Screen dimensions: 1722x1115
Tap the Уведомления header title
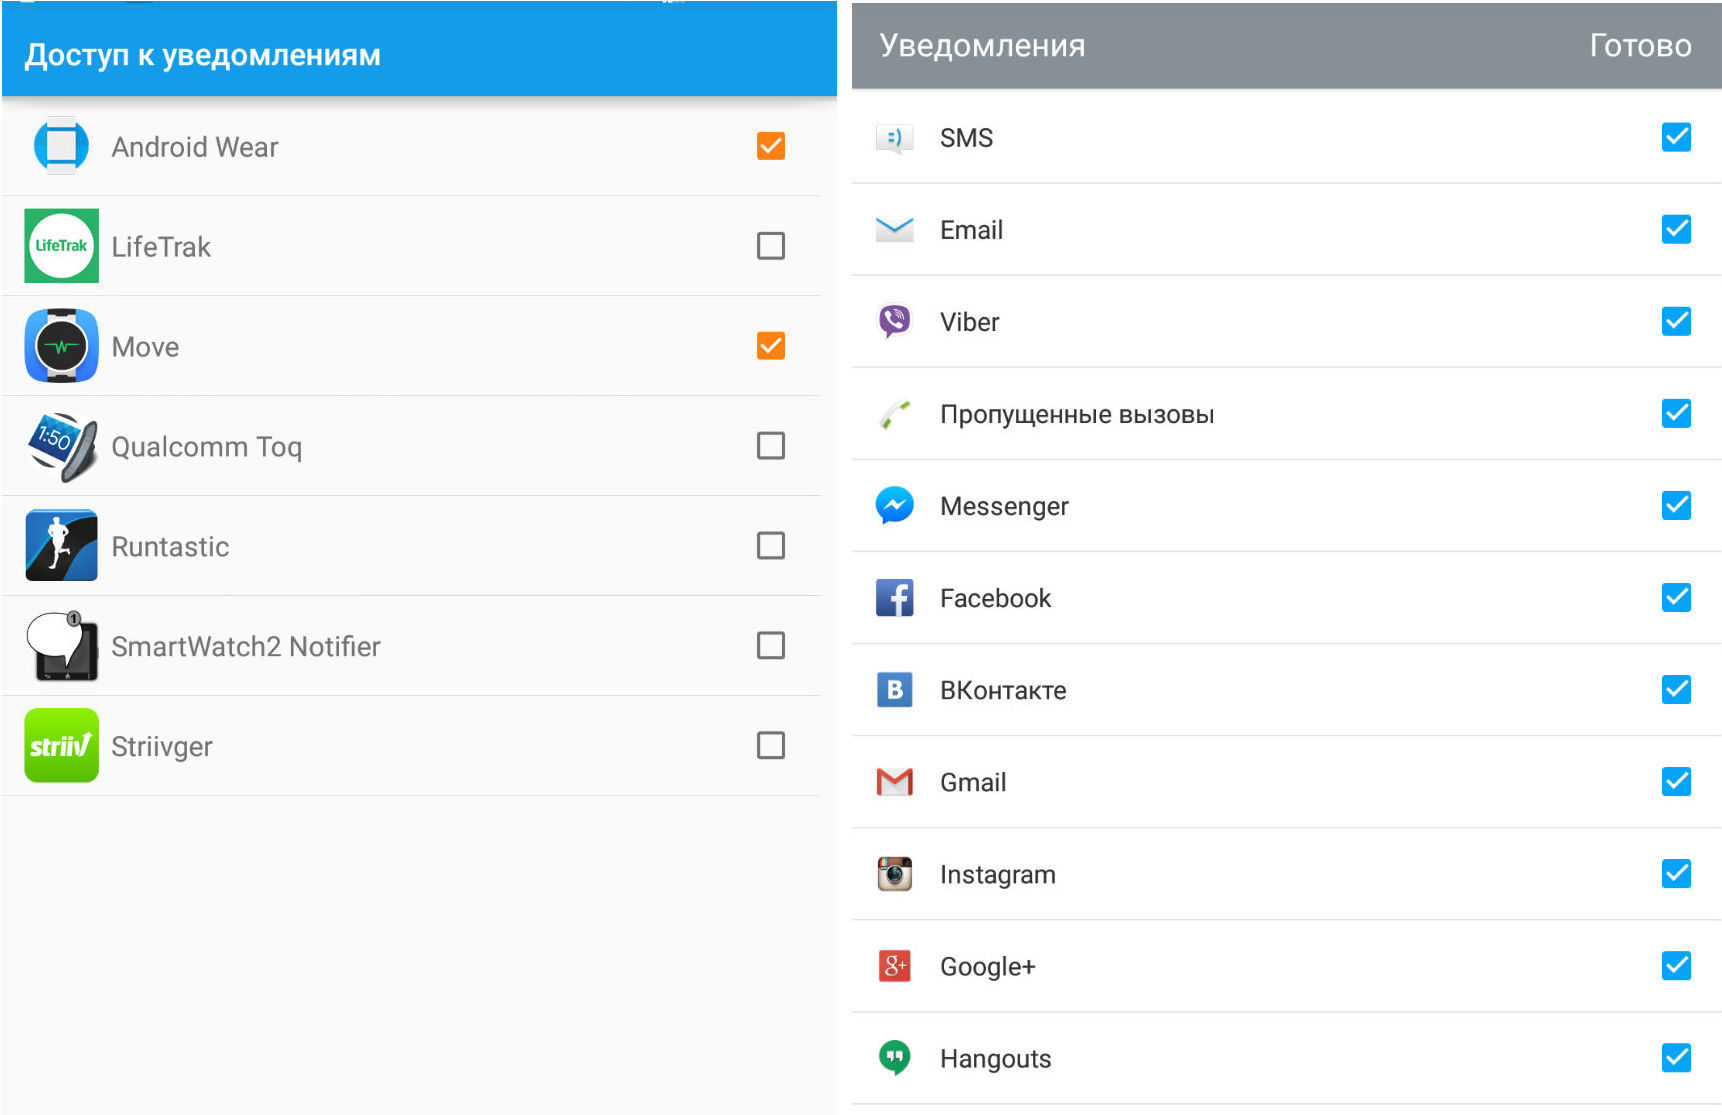pos(982,45)
